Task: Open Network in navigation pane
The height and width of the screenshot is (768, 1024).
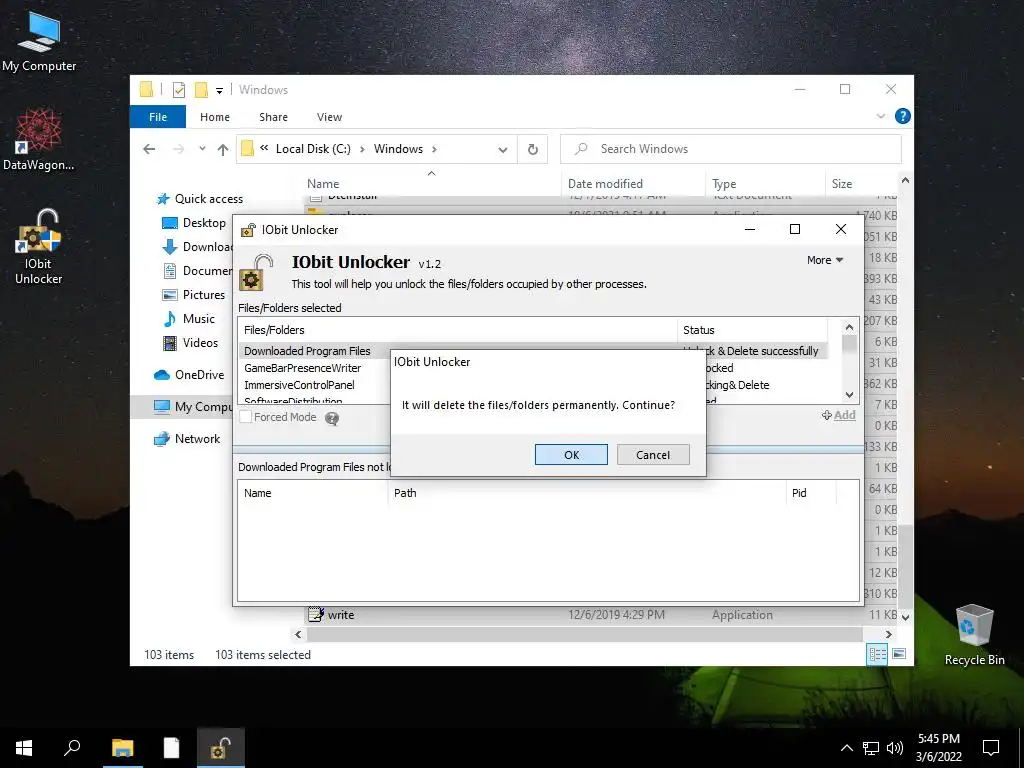Action: (187, 439)
